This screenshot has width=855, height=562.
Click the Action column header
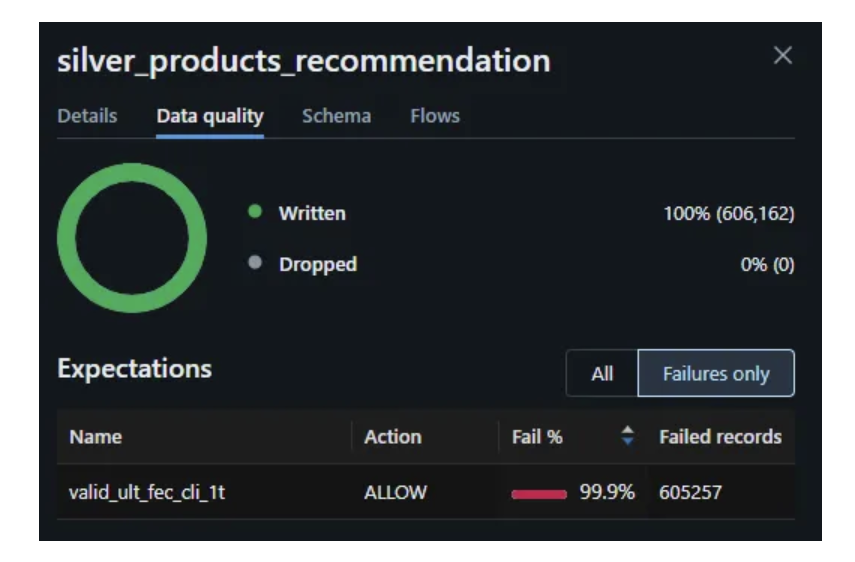[393, 437]
